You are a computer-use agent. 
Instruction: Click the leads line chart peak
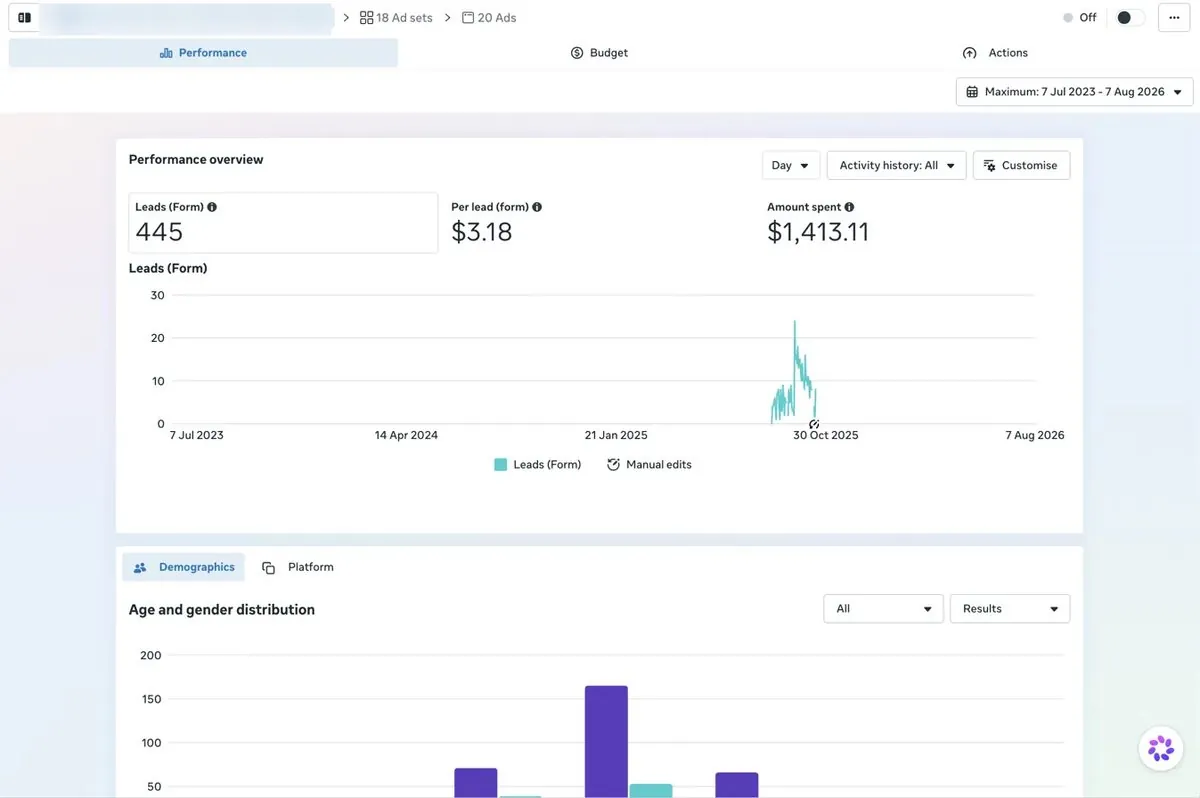pyautogui.click(x=795, y=322)
